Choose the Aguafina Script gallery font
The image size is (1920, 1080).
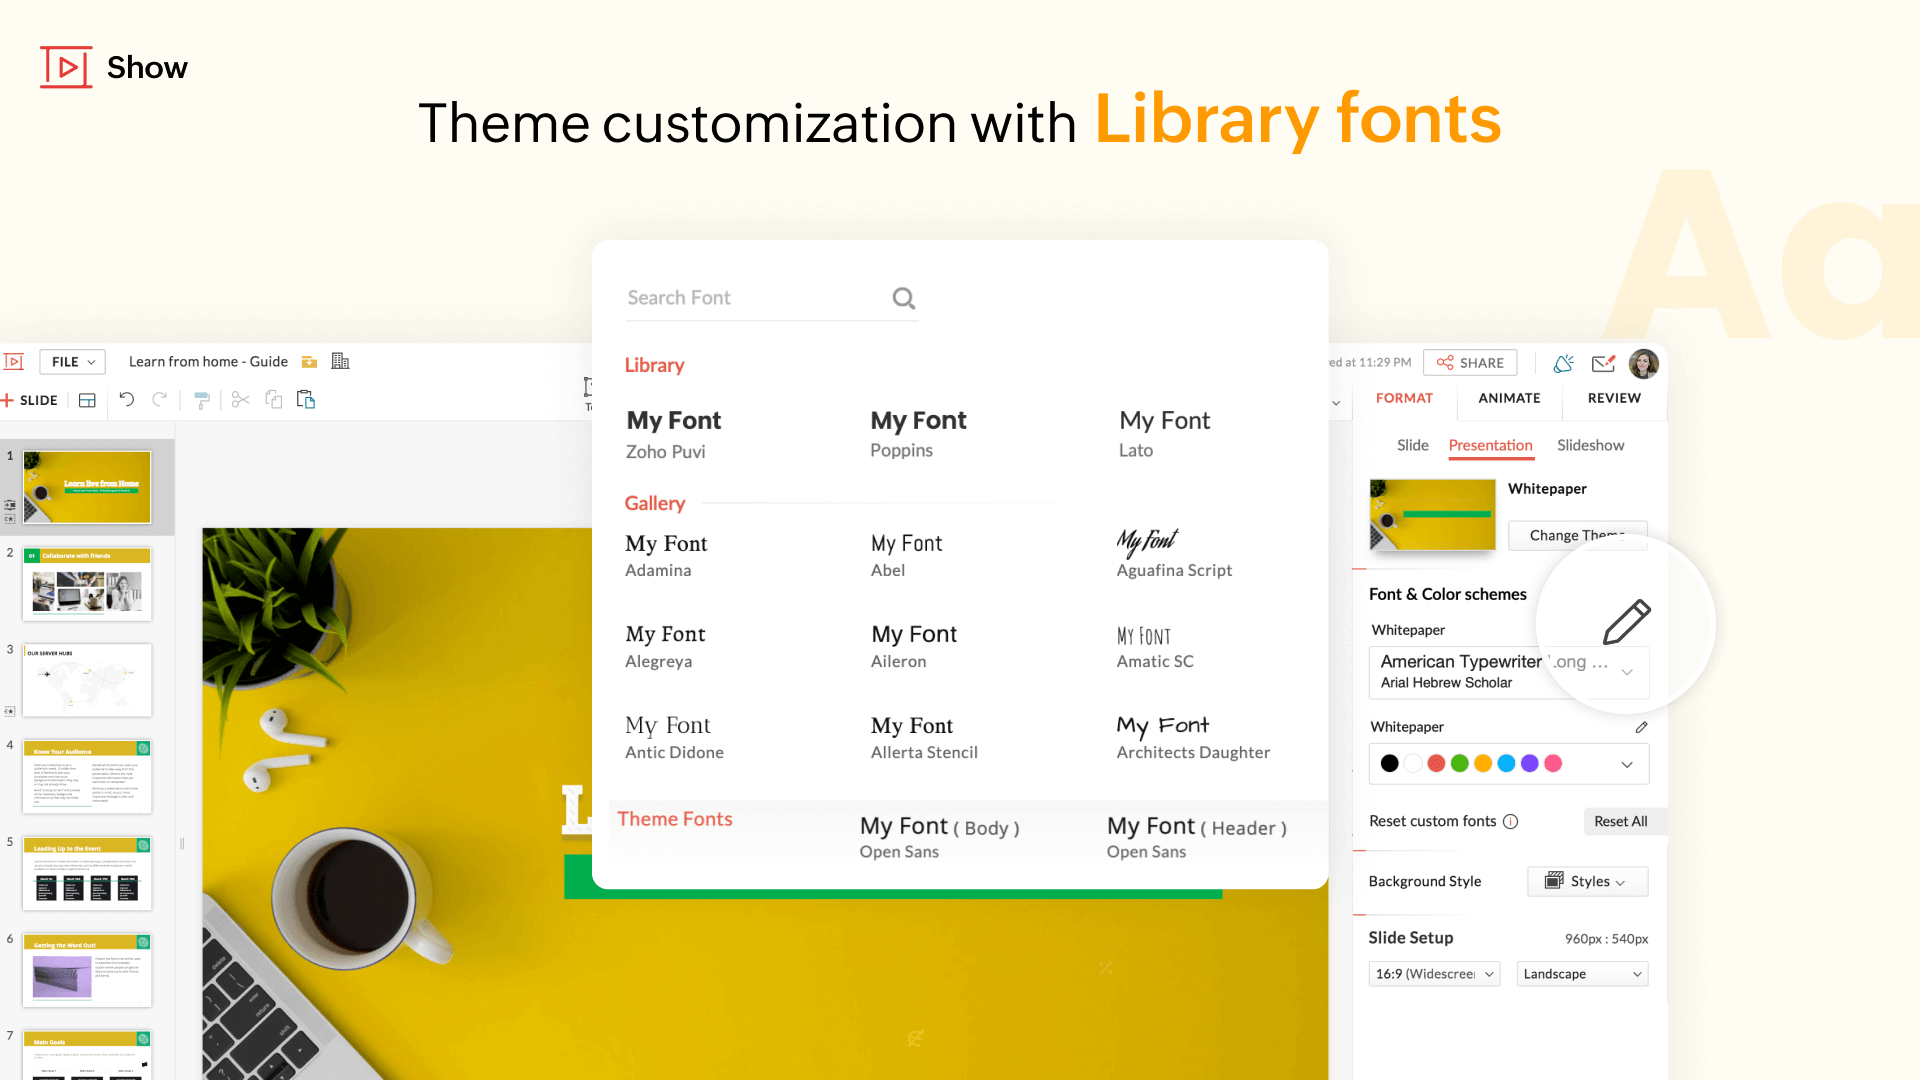point(1174,555)
